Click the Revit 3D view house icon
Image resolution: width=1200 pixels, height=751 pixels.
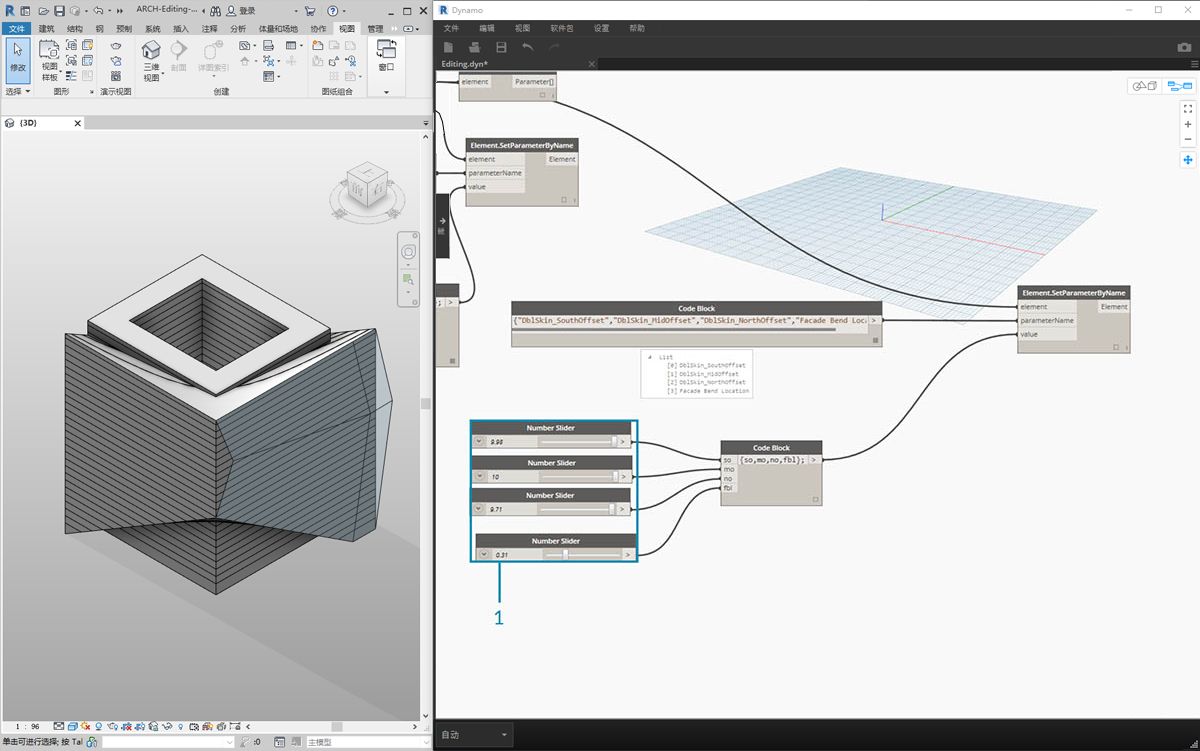click(151, 50)
